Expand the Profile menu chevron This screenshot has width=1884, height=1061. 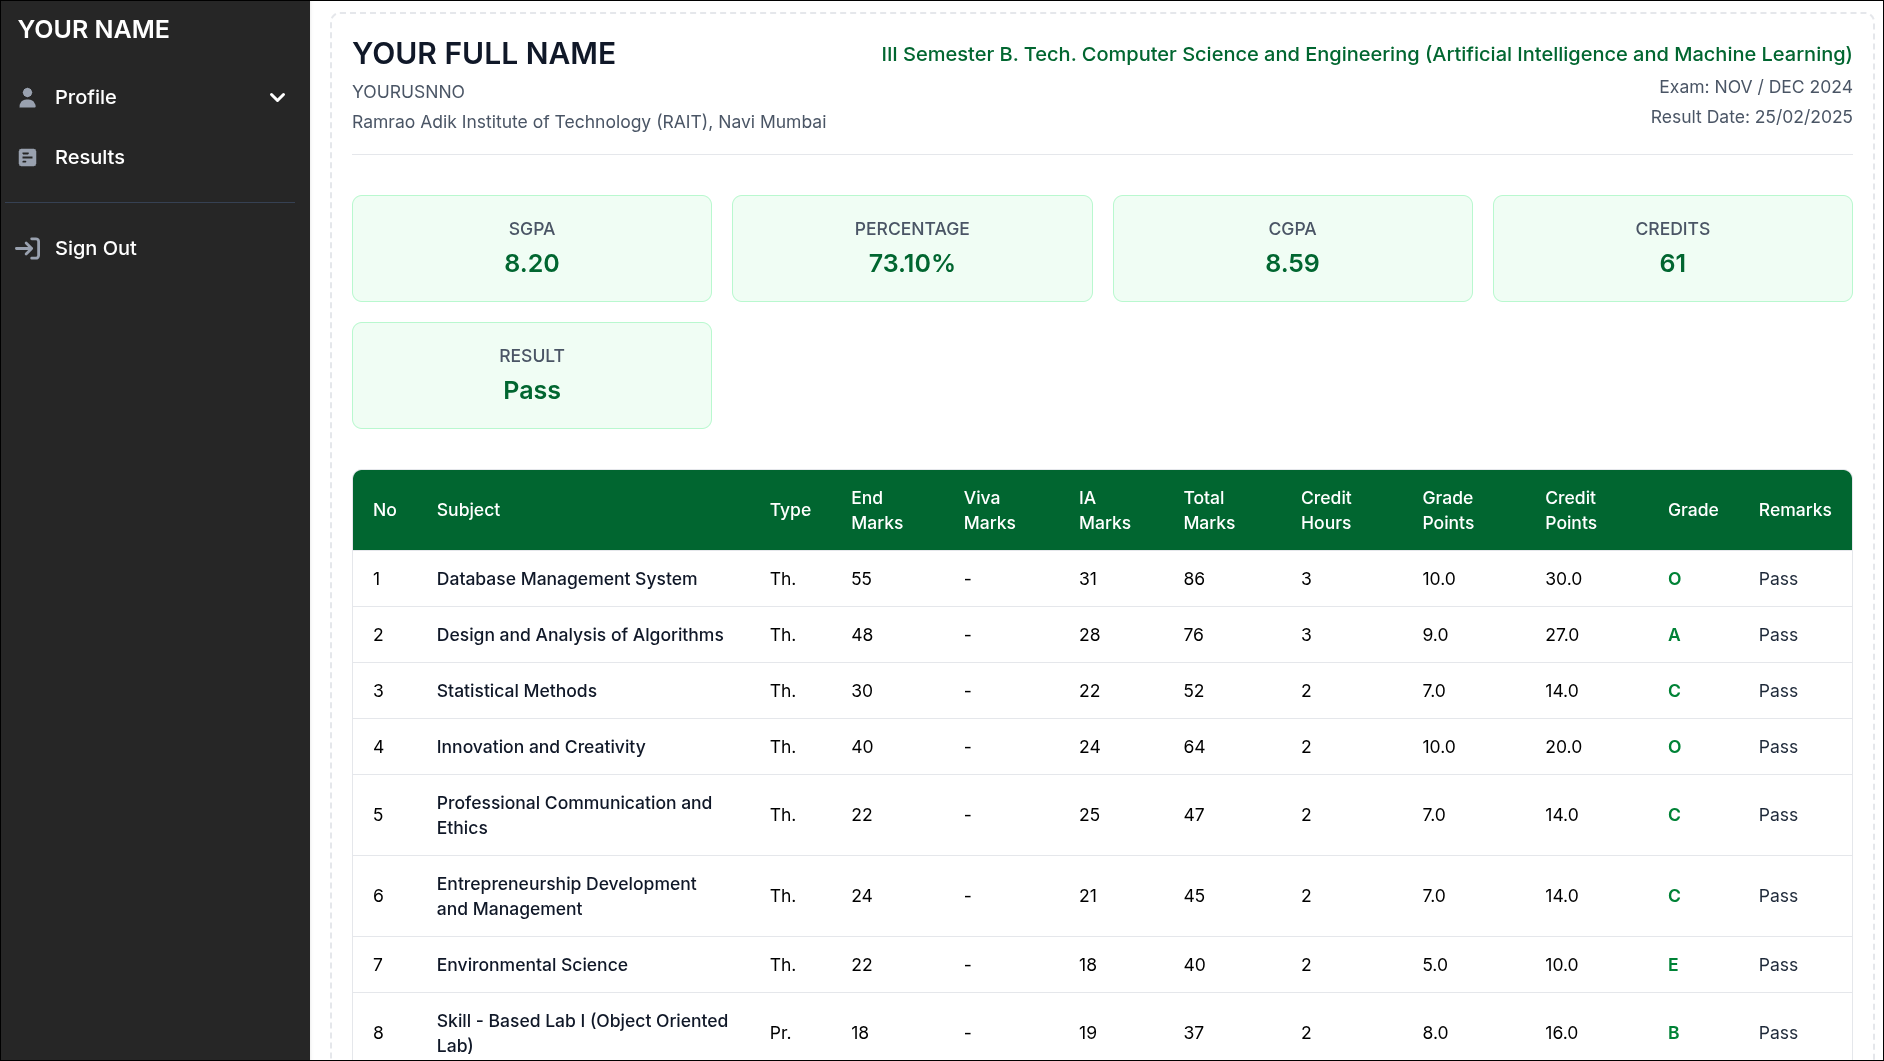[x=278, y=97]
